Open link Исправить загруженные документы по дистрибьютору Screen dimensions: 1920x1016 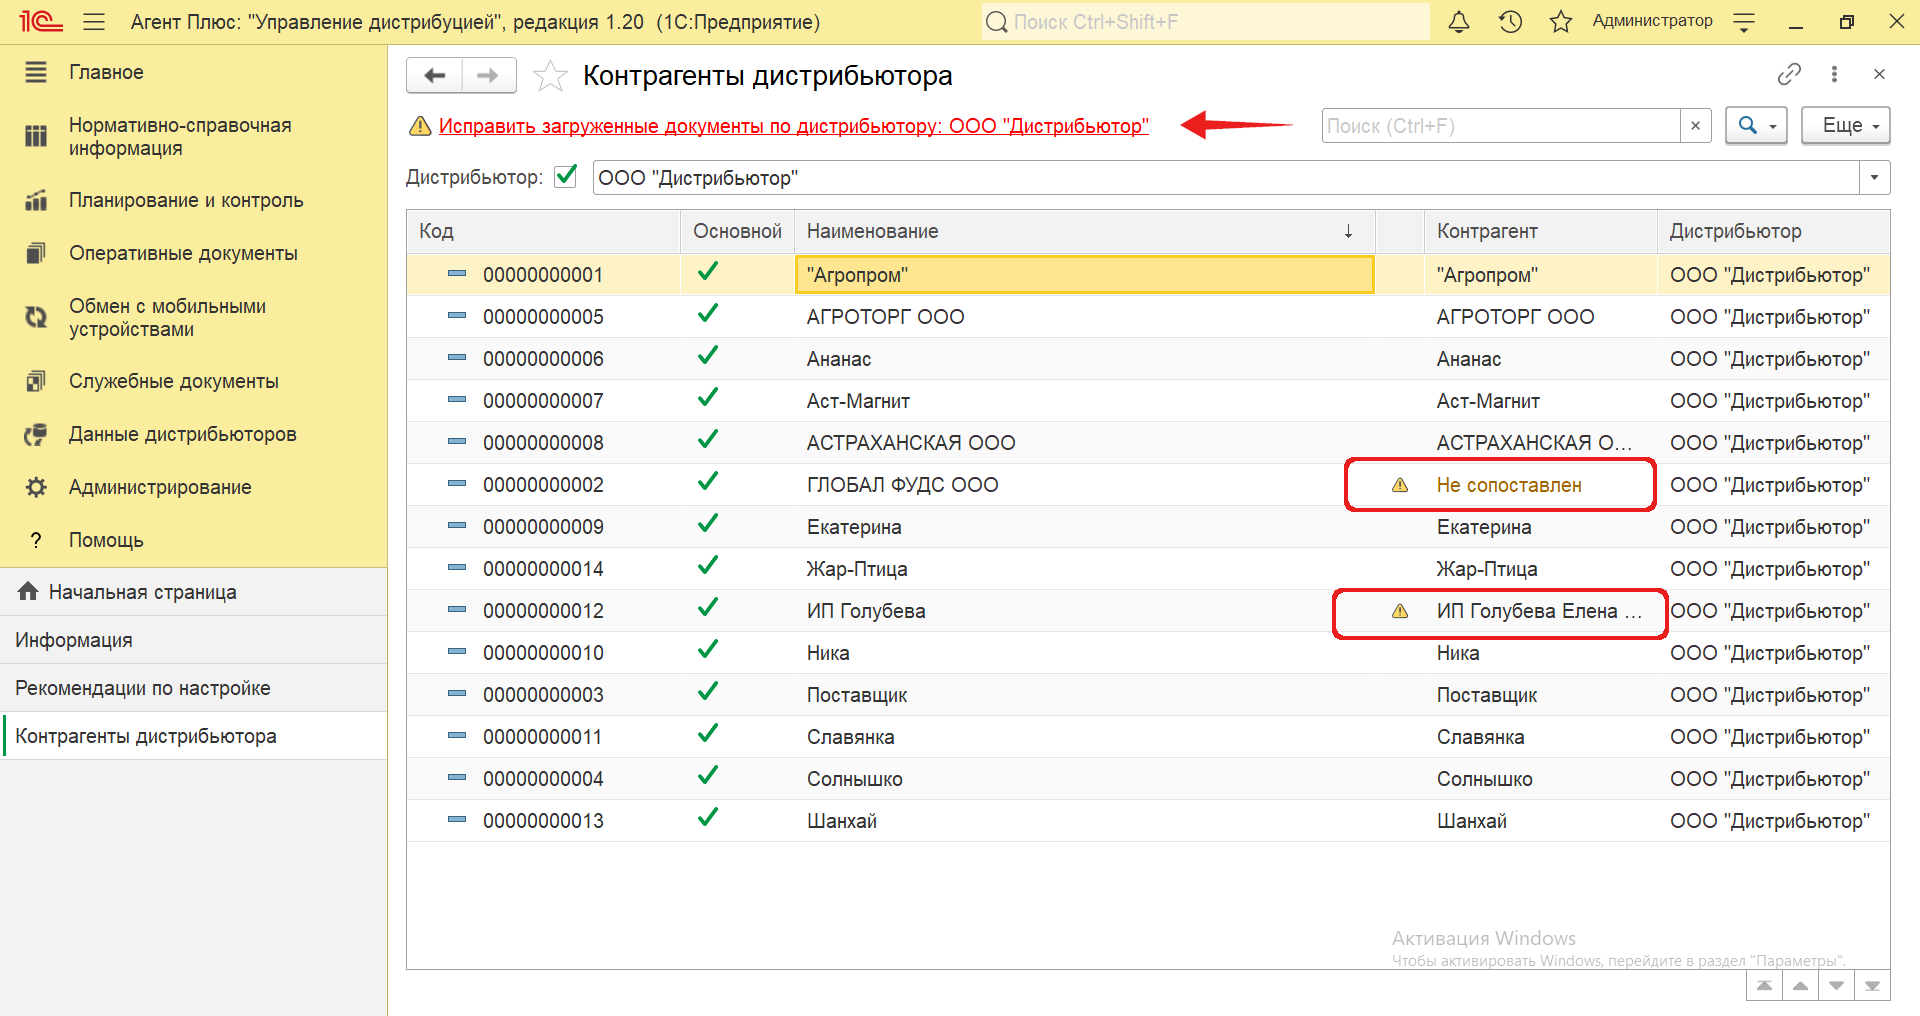(x=793, y=126)
